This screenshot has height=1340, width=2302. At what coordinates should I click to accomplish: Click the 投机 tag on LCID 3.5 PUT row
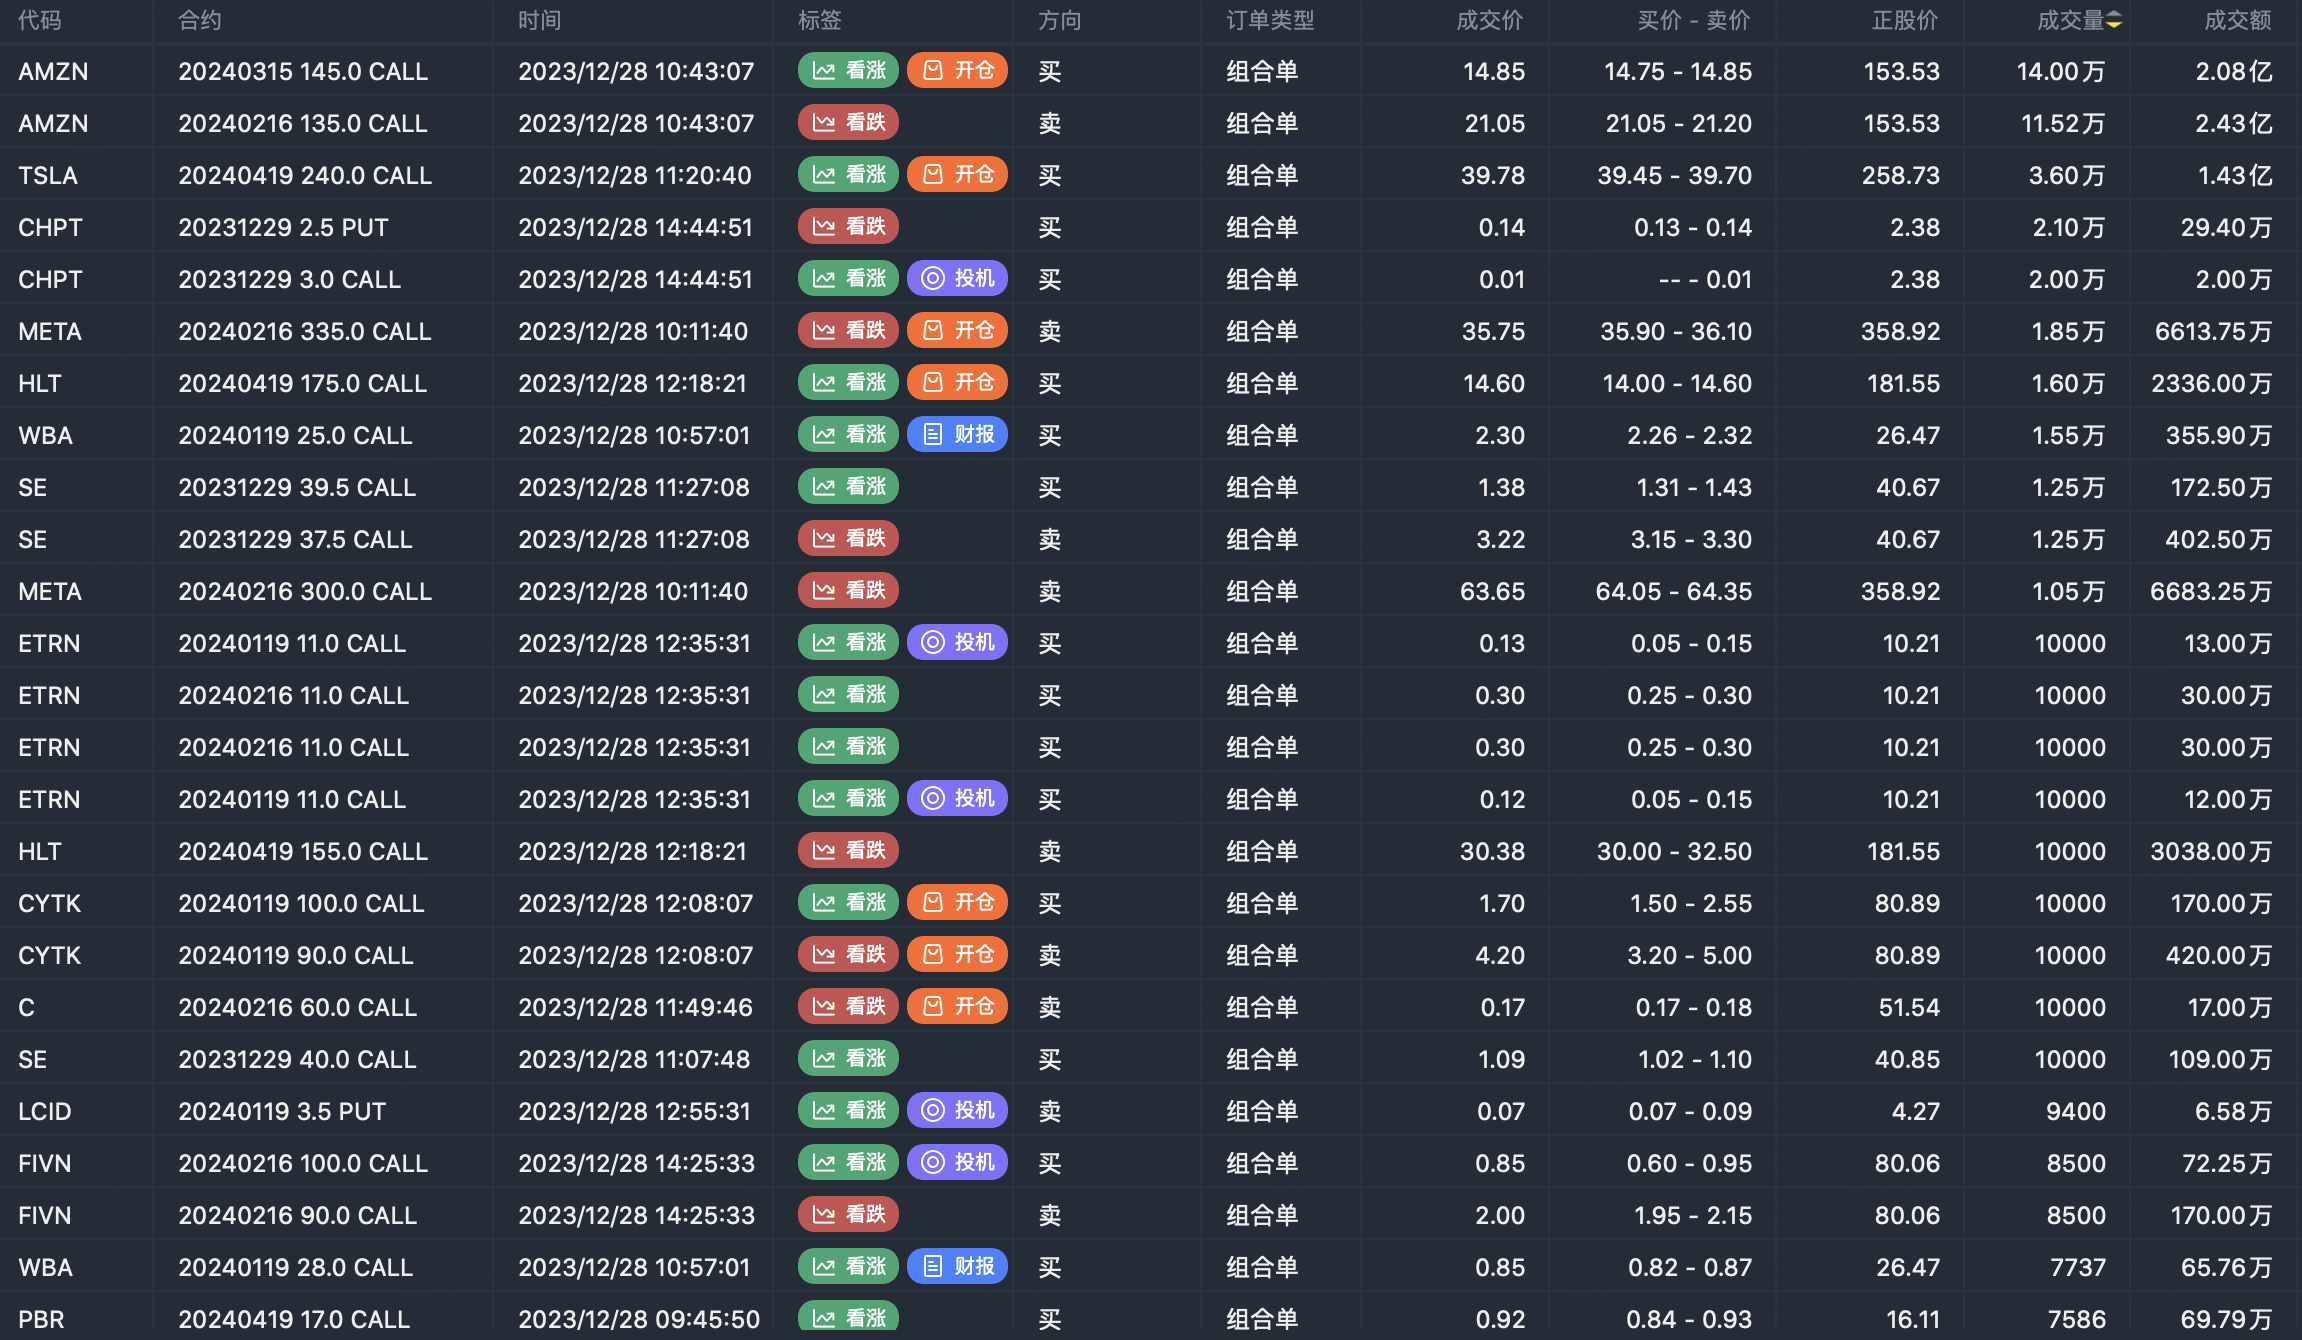(x=957, y=1110)
